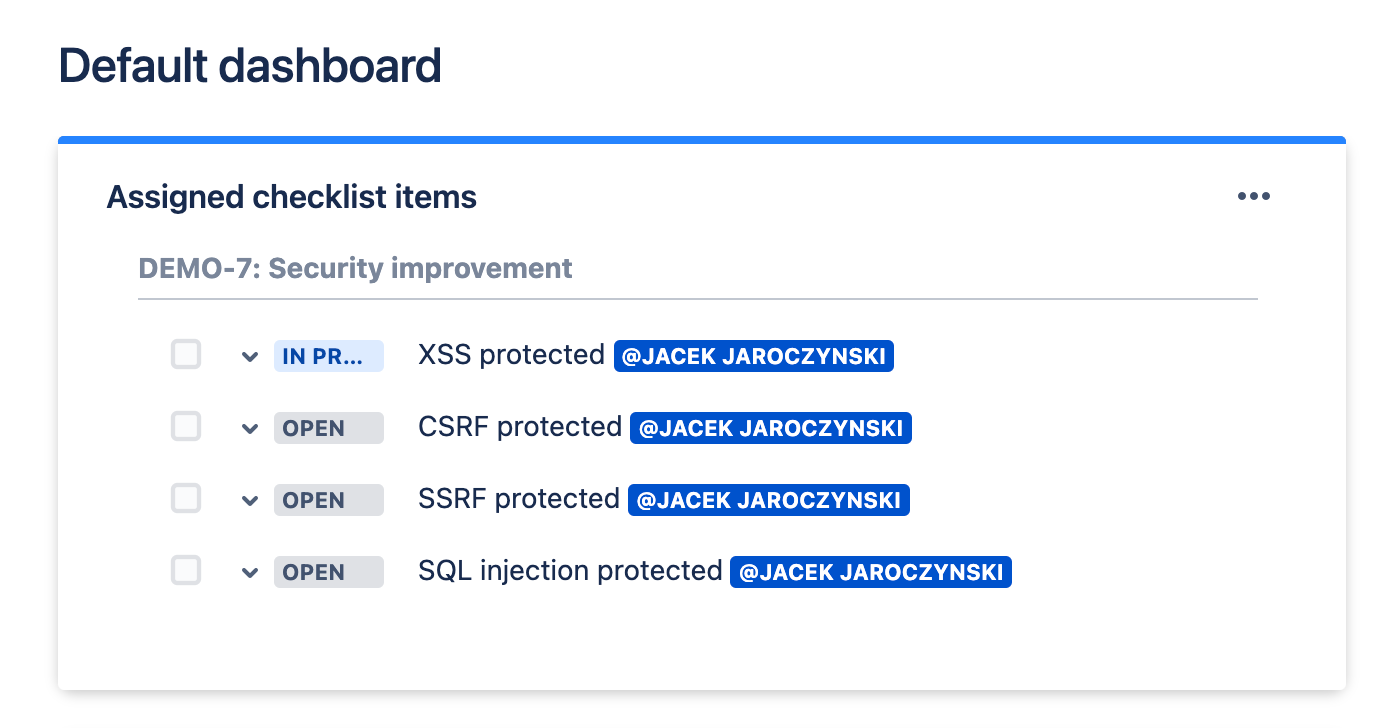Select the @JACEK JAROCZYNSKI mention on SQL injection protected
1388x728 pixels.
click(870, 571)
